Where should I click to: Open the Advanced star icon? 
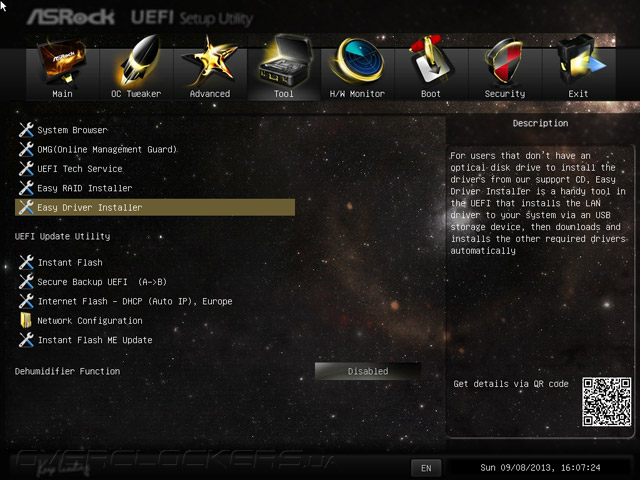(210, 61)
